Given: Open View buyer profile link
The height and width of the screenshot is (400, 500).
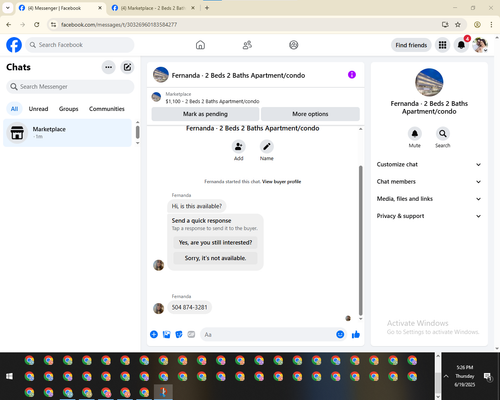Looking at the screenshot, I should (x=281, y=182).
